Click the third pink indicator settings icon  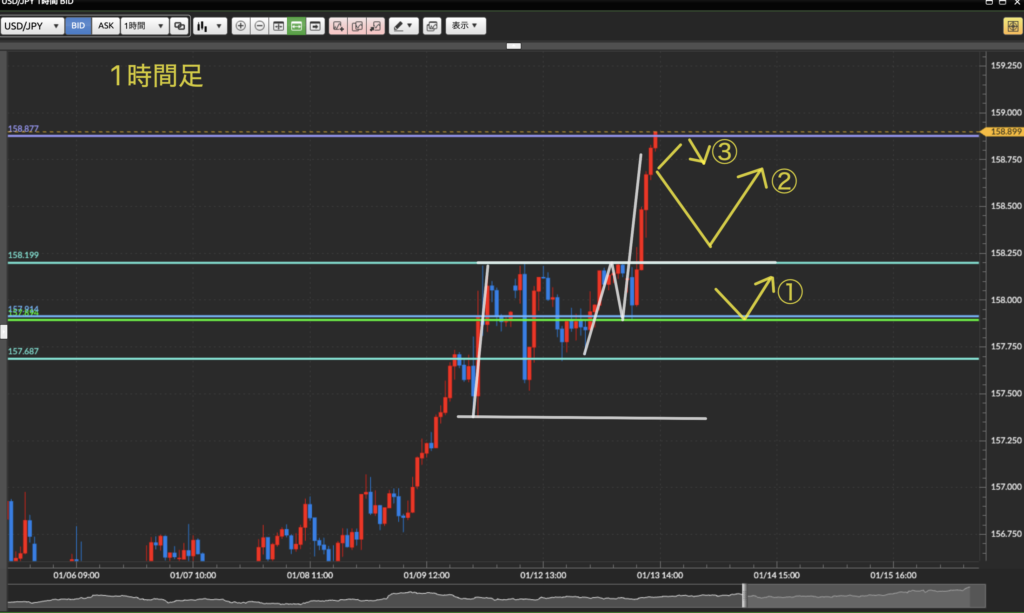click(375, 26)
